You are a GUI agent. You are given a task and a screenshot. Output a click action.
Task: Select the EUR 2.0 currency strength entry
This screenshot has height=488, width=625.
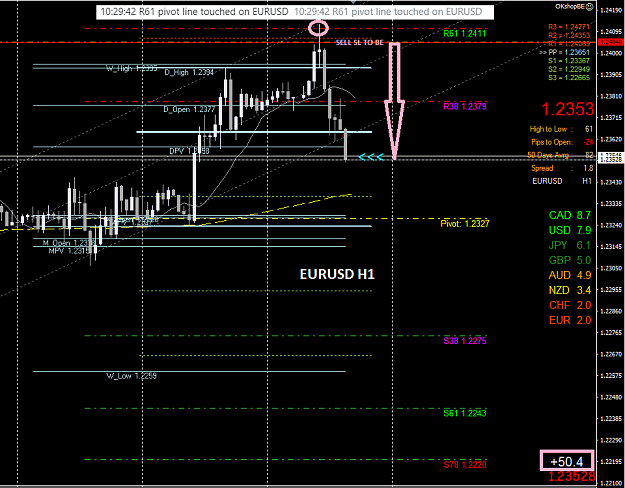(x=570, y=320)
